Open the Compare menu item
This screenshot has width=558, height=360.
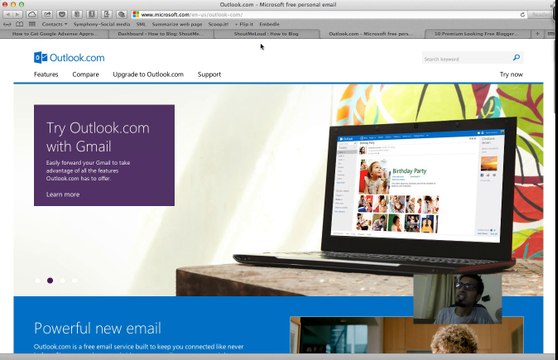click(86, 74)
